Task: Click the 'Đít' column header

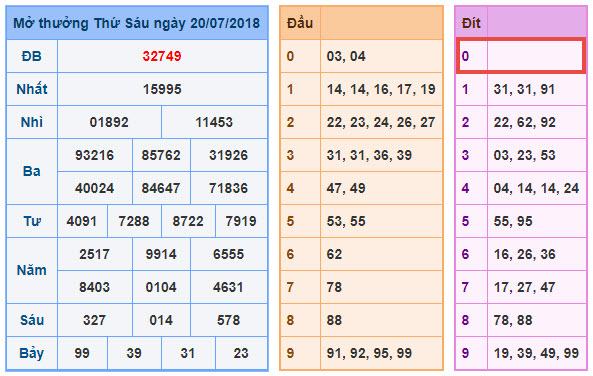Action: [x=471, y=23]
